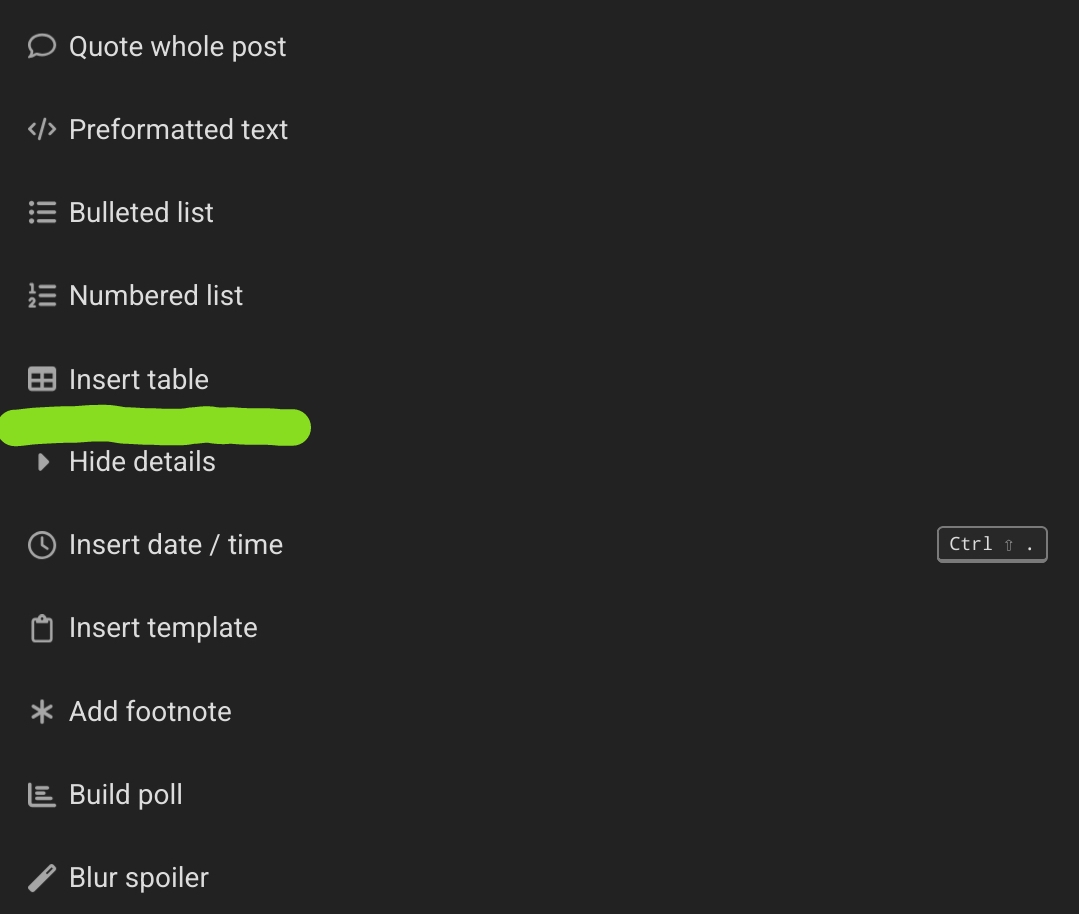Screen dimensions: 1079x914
Task: Click the Hide details disclosure triangle
Action: pyautogui.click(x=43, y=462)
